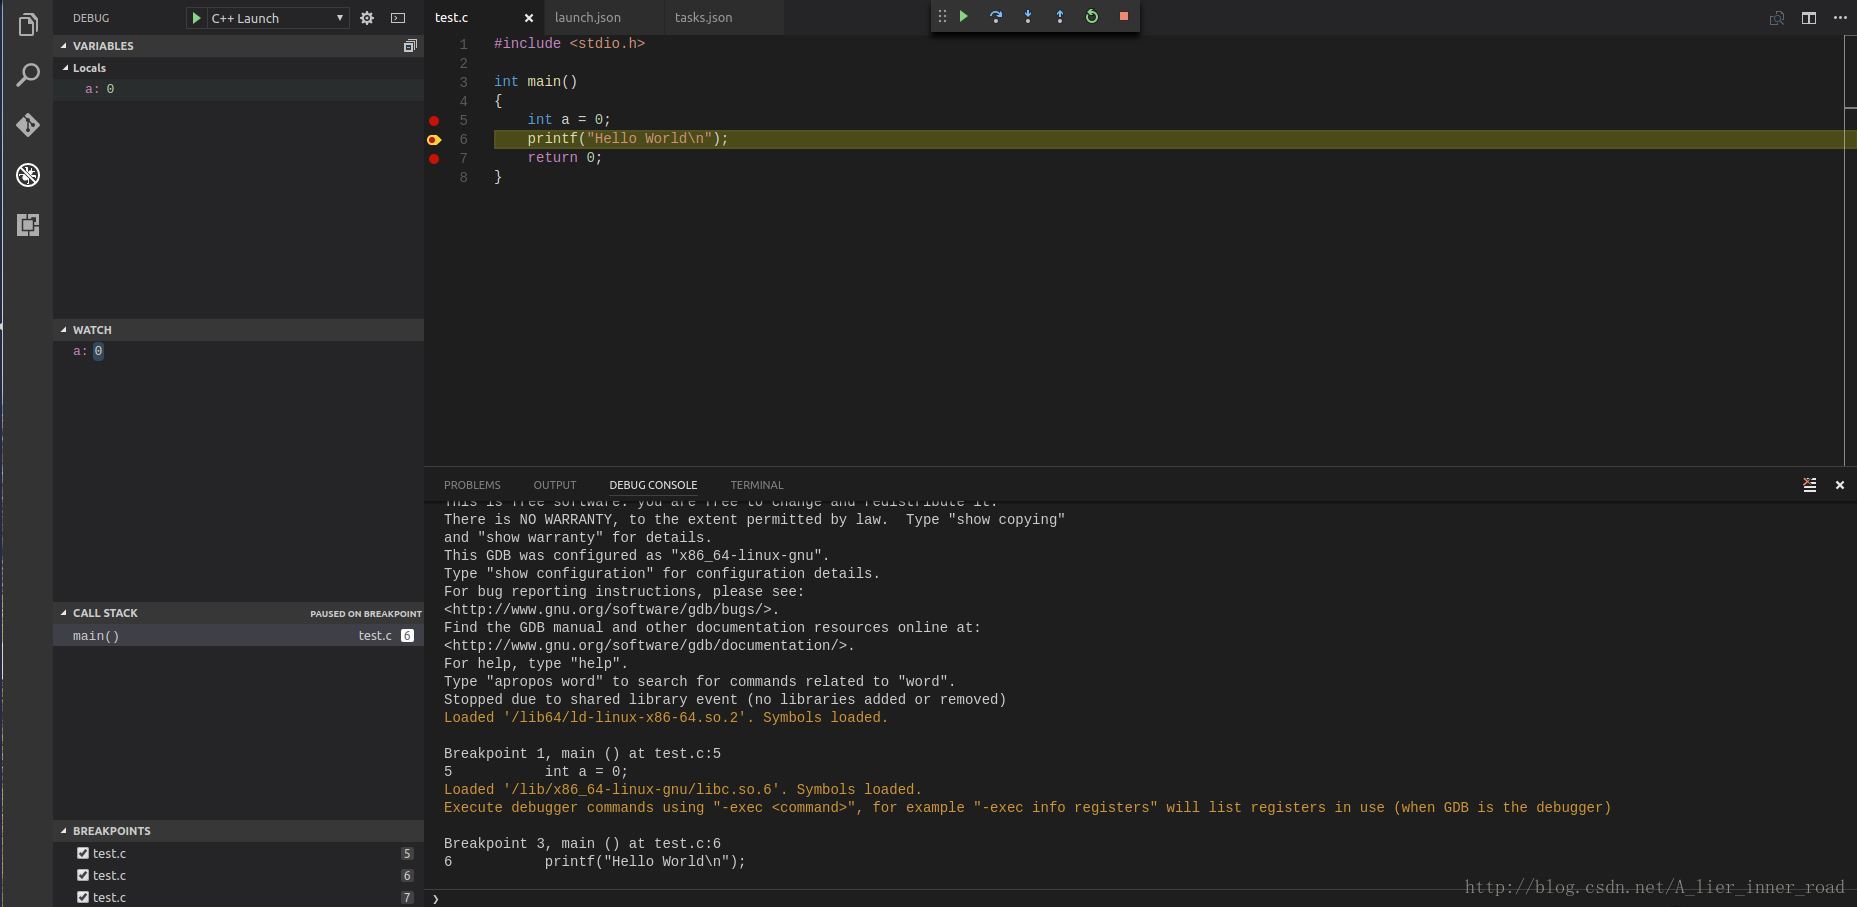Click the current breakpoint marker on line 6
1857x907 pixels.
(434, 139)
